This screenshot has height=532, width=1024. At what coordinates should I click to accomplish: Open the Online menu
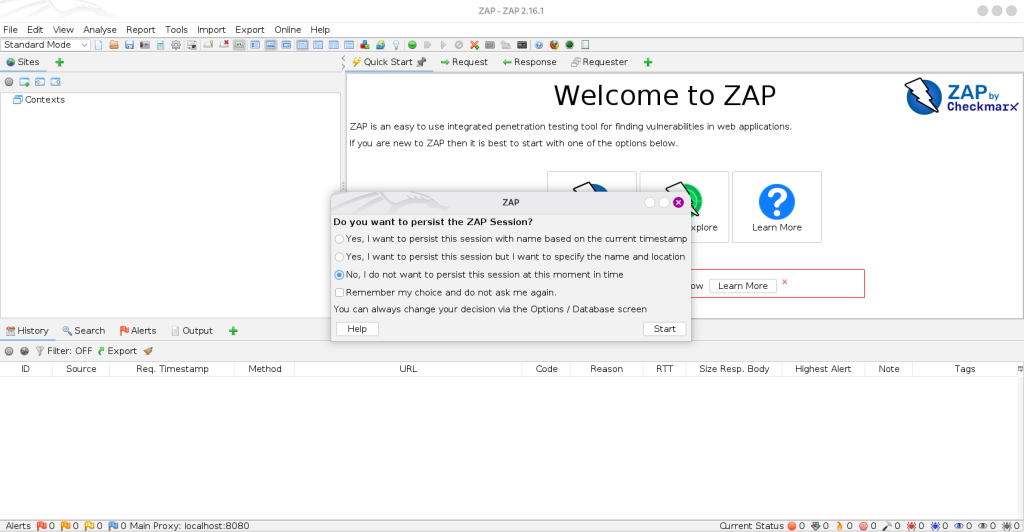click(x=287, y=29)
